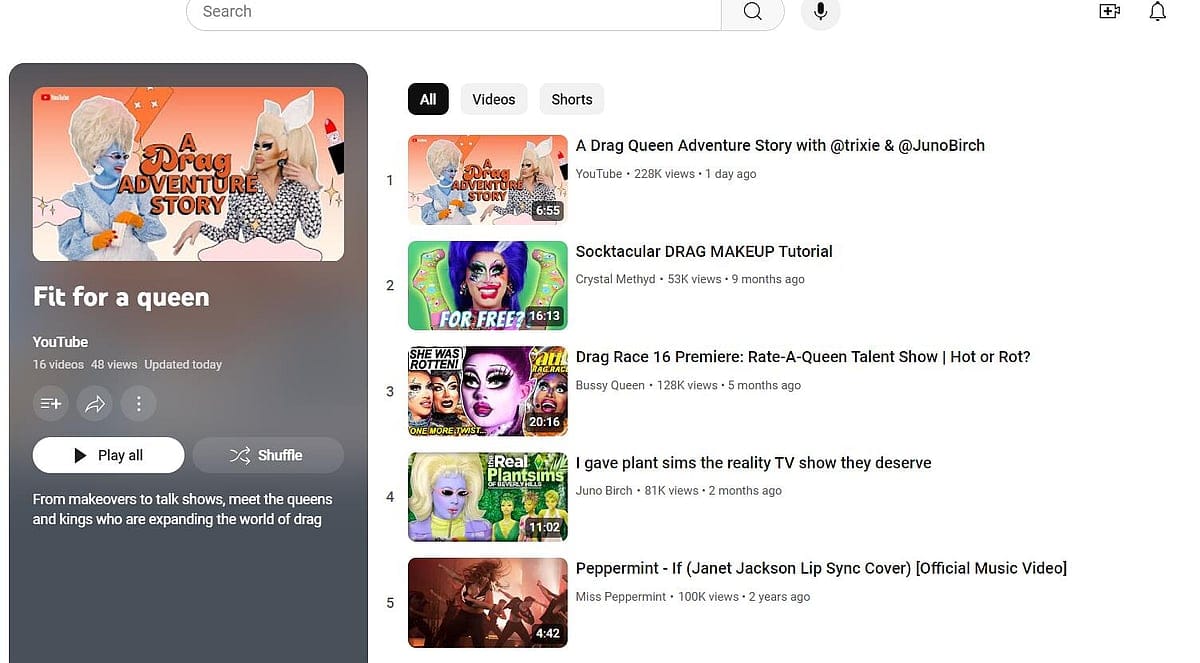Screen dimensions: 1200x663
Task: Open the YouTube channel under first video
Action: coord(599,174)
